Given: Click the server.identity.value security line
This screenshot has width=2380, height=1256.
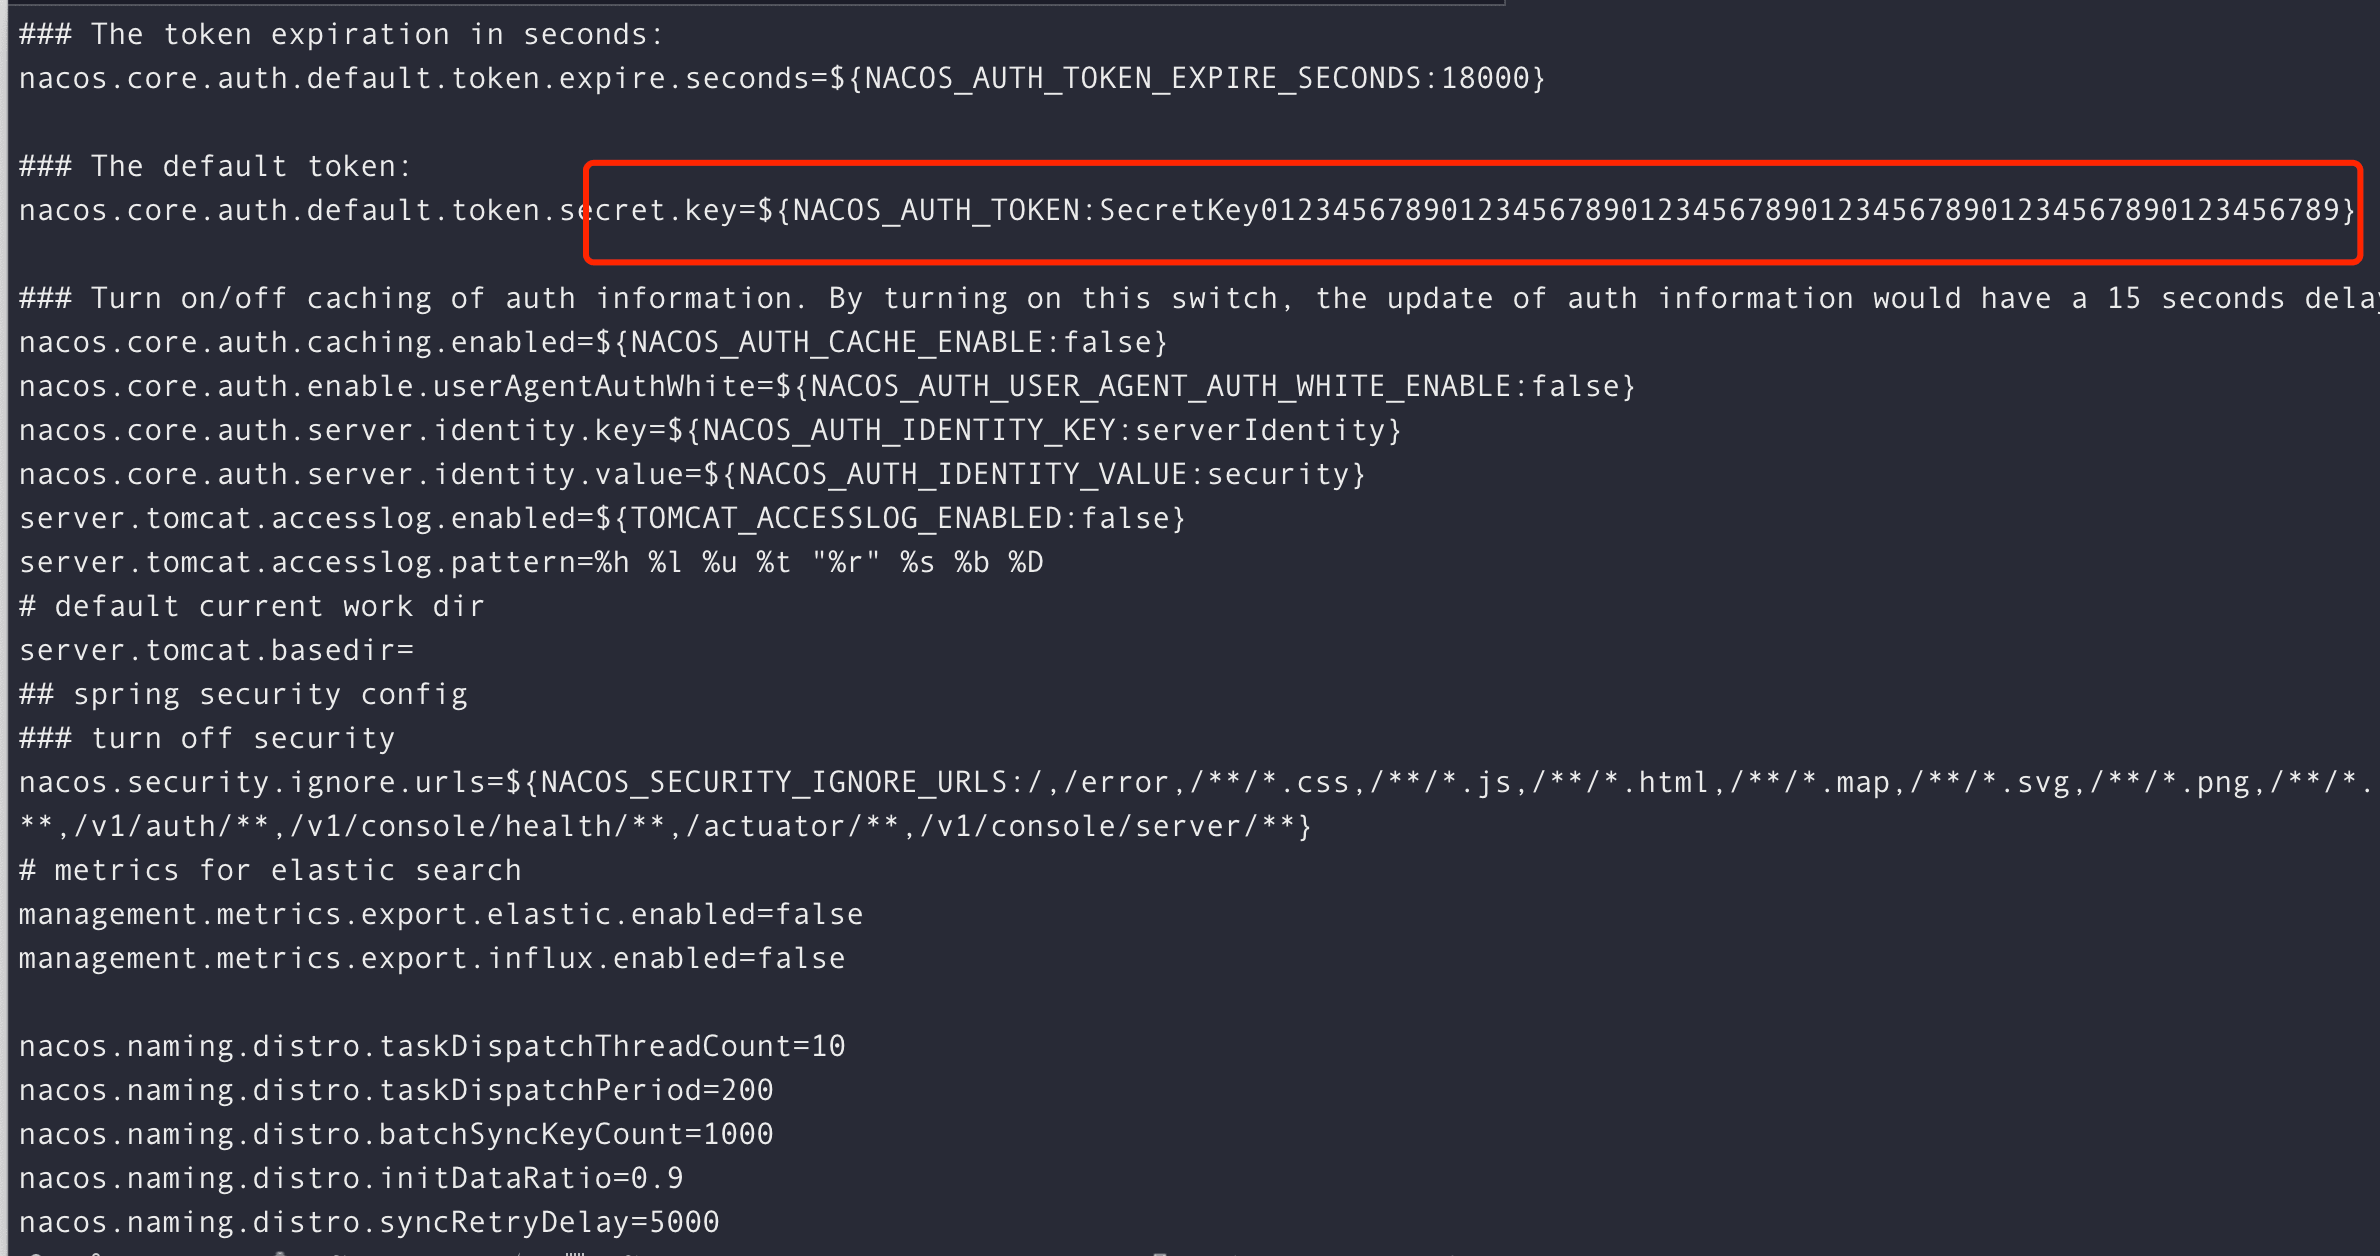Looking at the screenshot, I should (x=692, y=474).
